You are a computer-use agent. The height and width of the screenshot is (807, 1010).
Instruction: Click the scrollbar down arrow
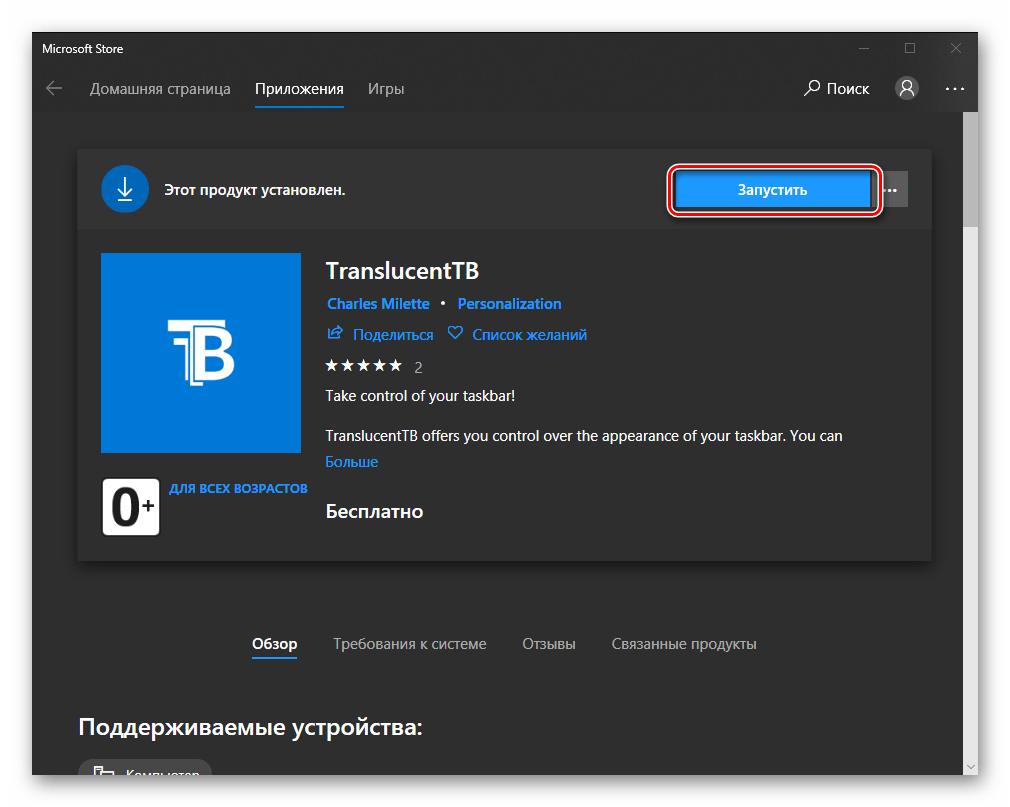(x=970, y=767)
